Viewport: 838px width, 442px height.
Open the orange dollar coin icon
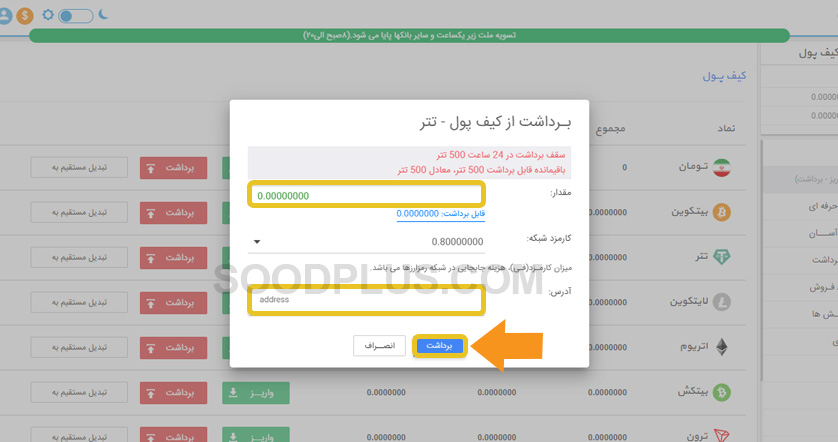pyautogui.click(x=25, y=16)
